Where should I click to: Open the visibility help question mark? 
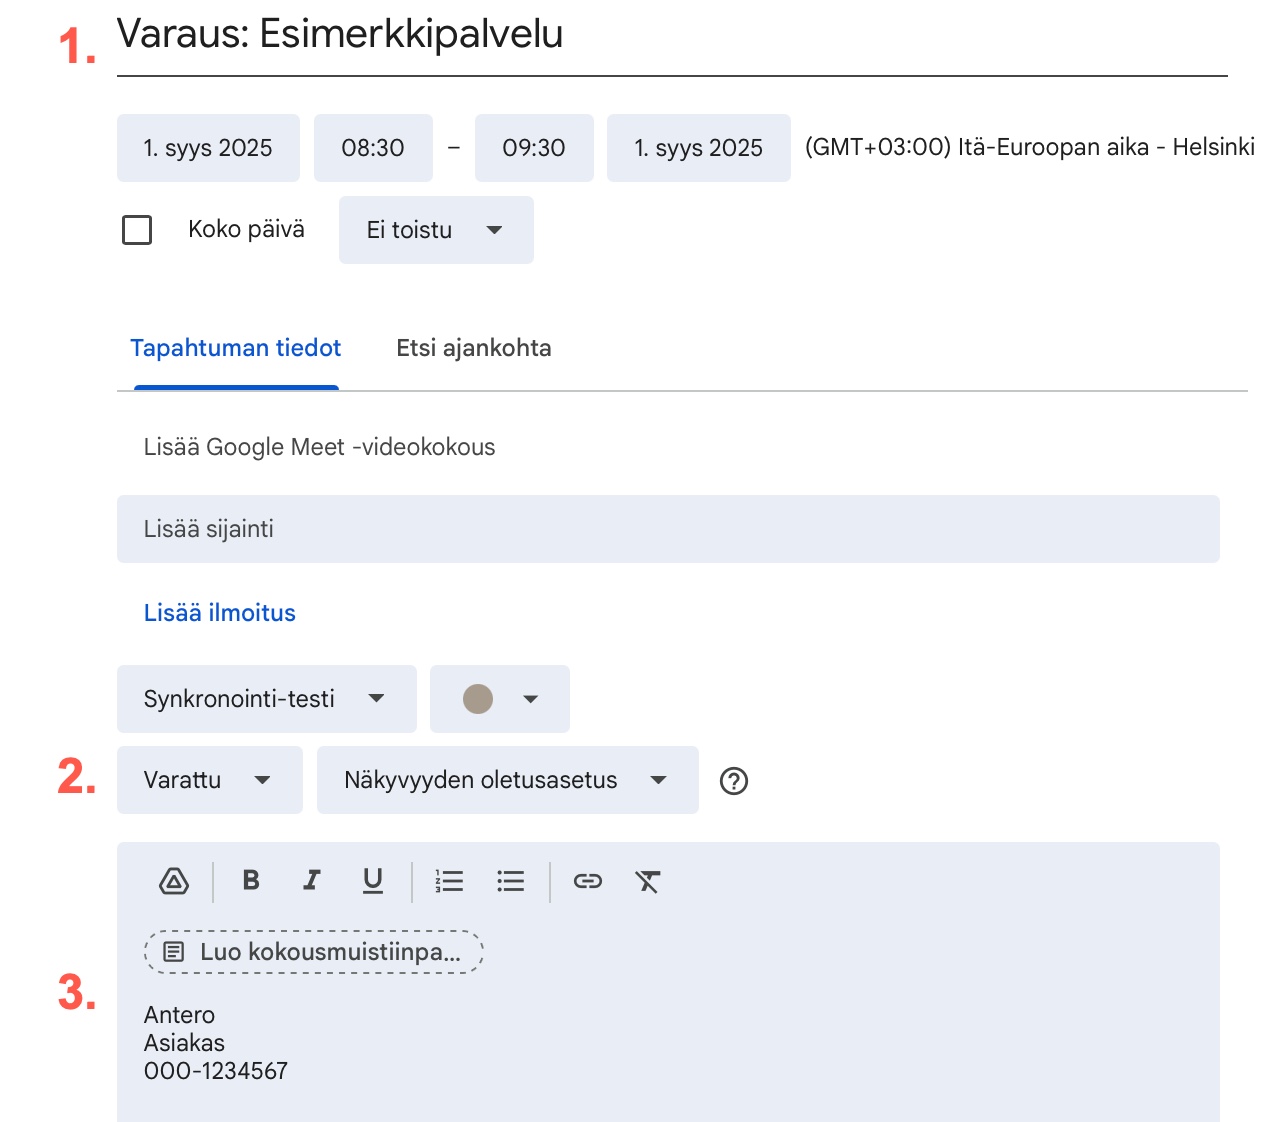tap(734, 781)
